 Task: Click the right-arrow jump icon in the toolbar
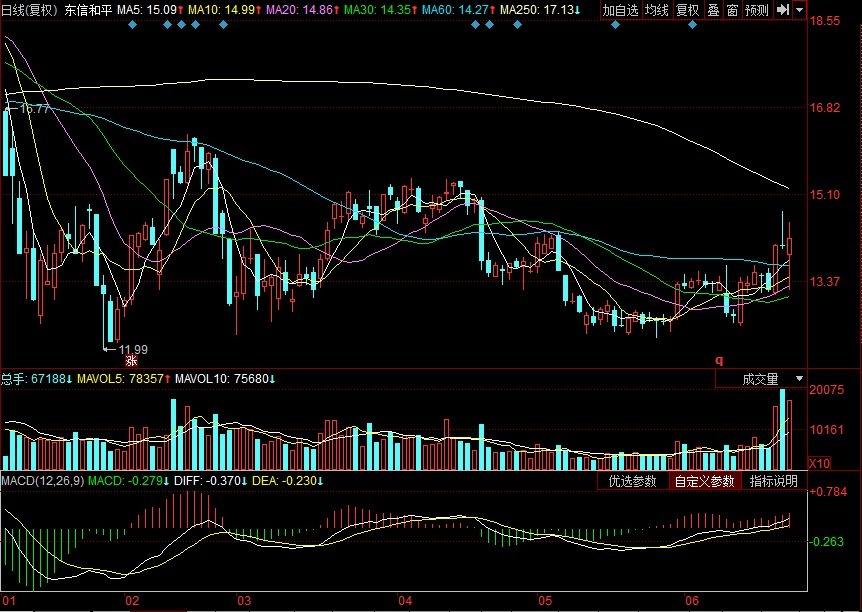pos(783,10)
